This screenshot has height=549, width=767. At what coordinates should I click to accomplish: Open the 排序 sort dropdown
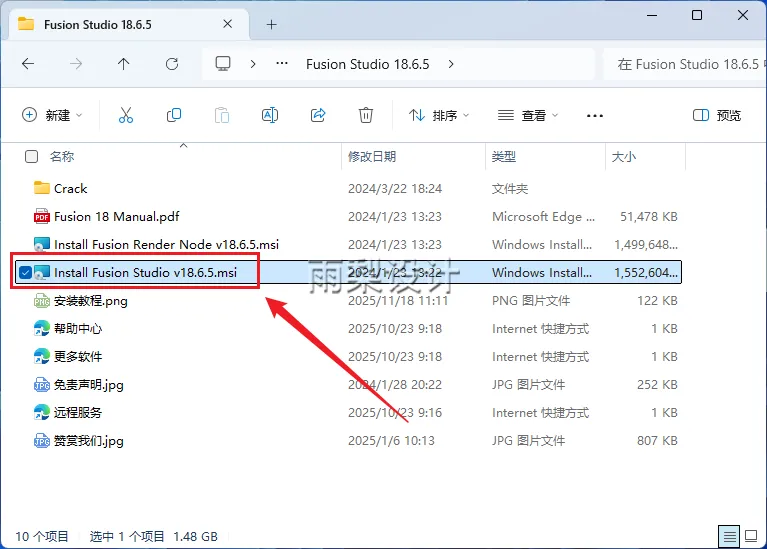pos(439,115)
